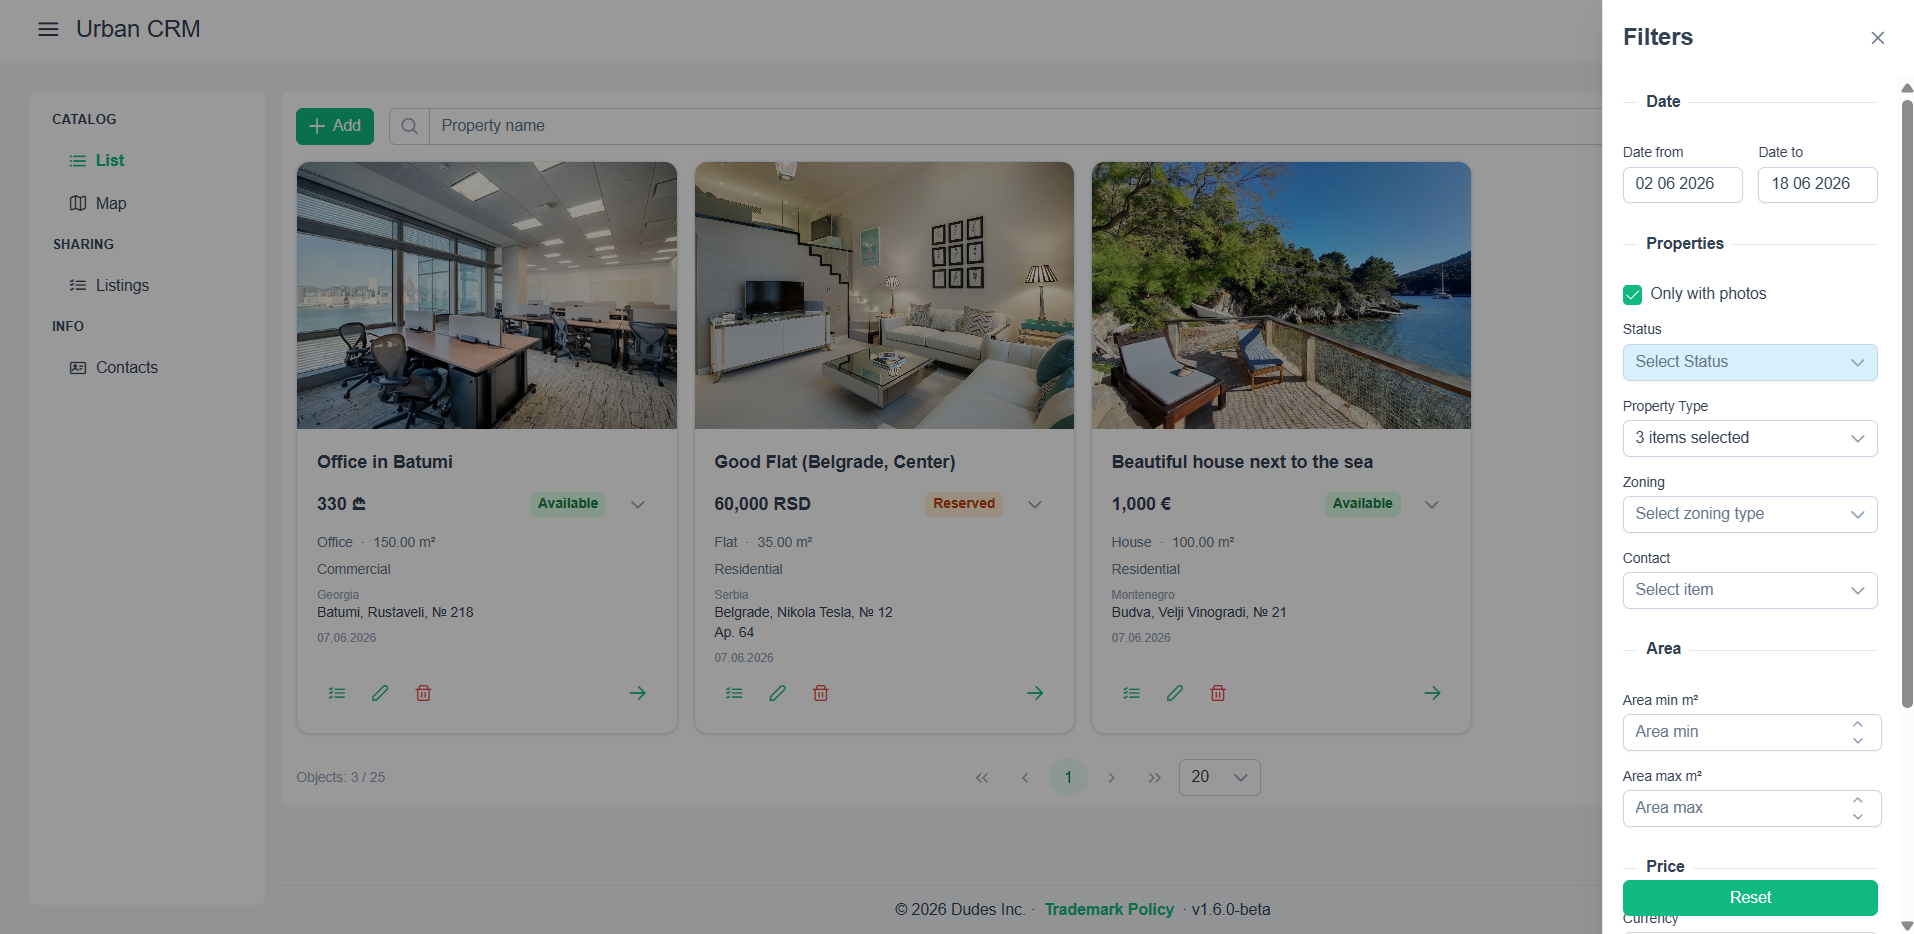Click the search magnifier icon
This screenshot has width=1914, height=934.
click(409, 126)
